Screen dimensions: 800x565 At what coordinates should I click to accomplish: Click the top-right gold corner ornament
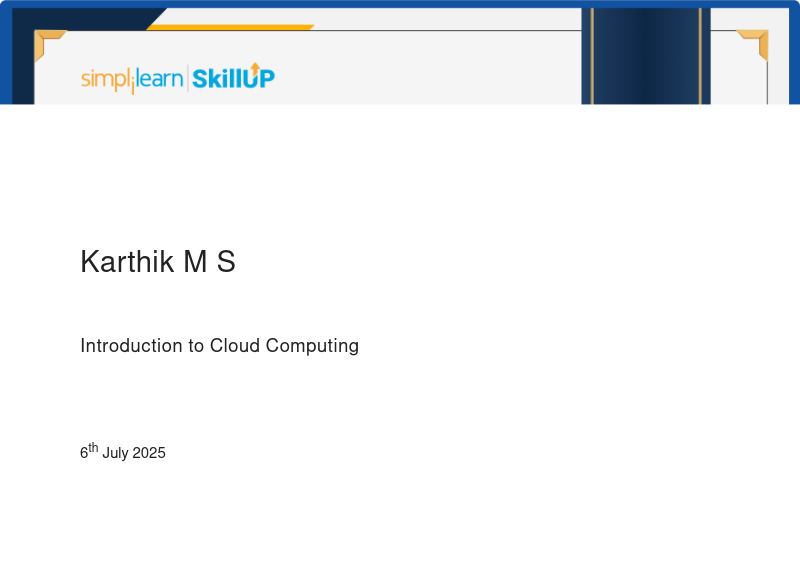(756, 41)
